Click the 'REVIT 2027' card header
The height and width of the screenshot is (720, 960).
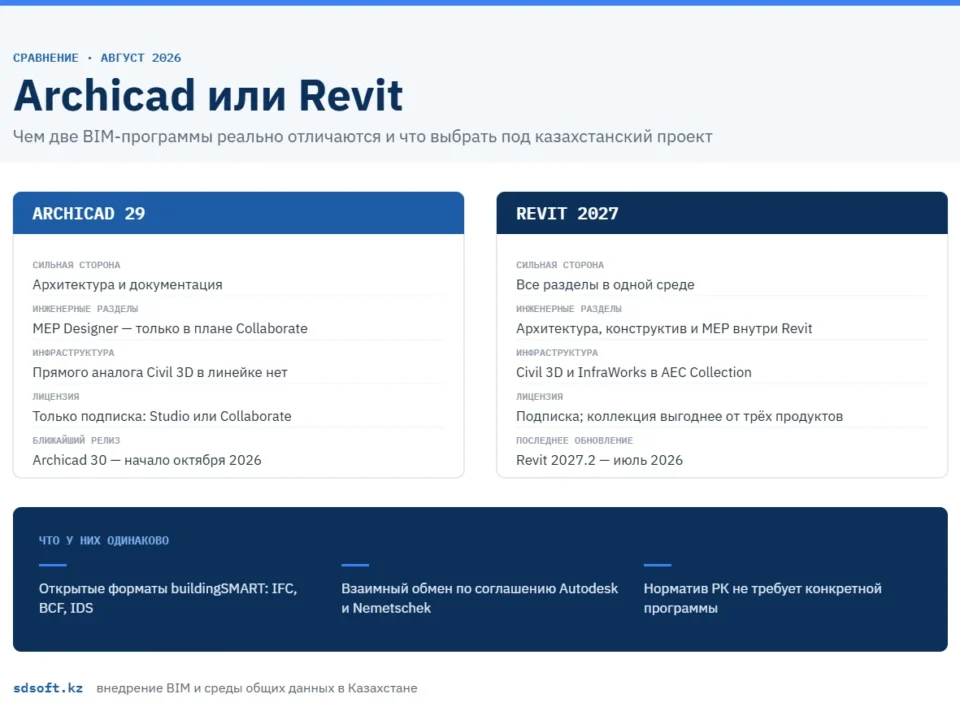pos(722,213)
